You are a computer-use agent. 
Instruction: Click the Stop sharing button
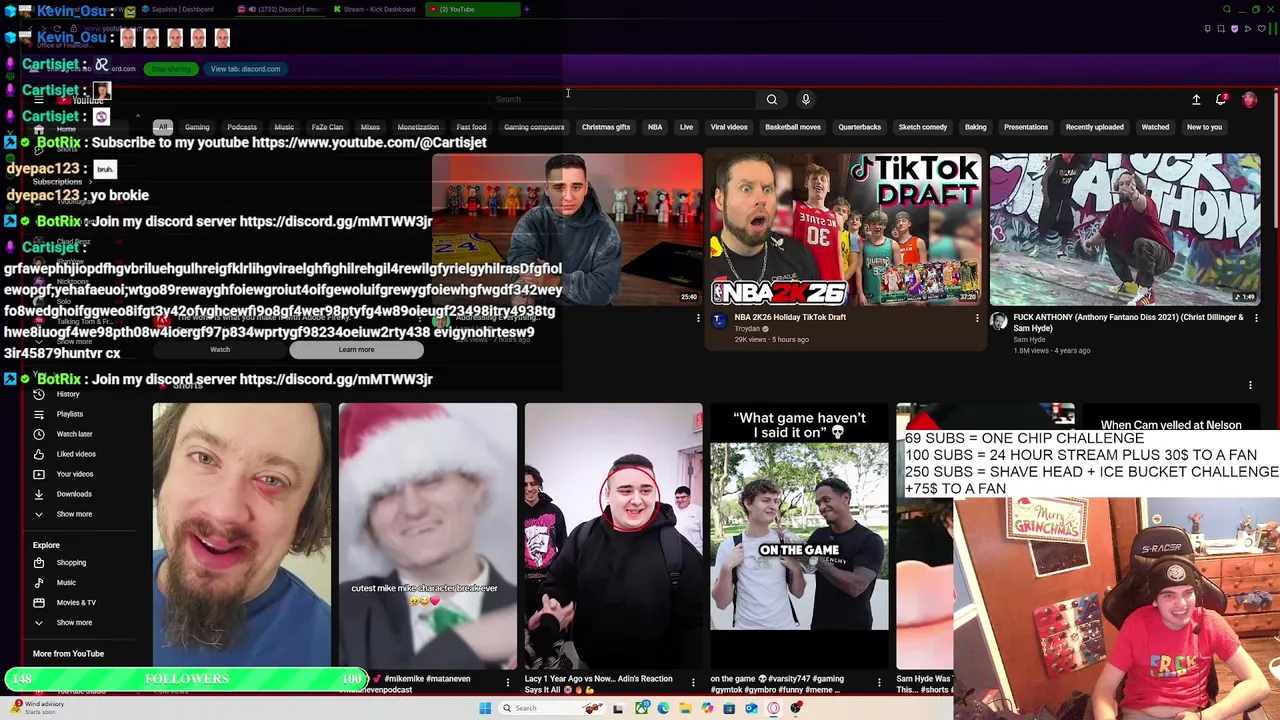tap(171, 69)
